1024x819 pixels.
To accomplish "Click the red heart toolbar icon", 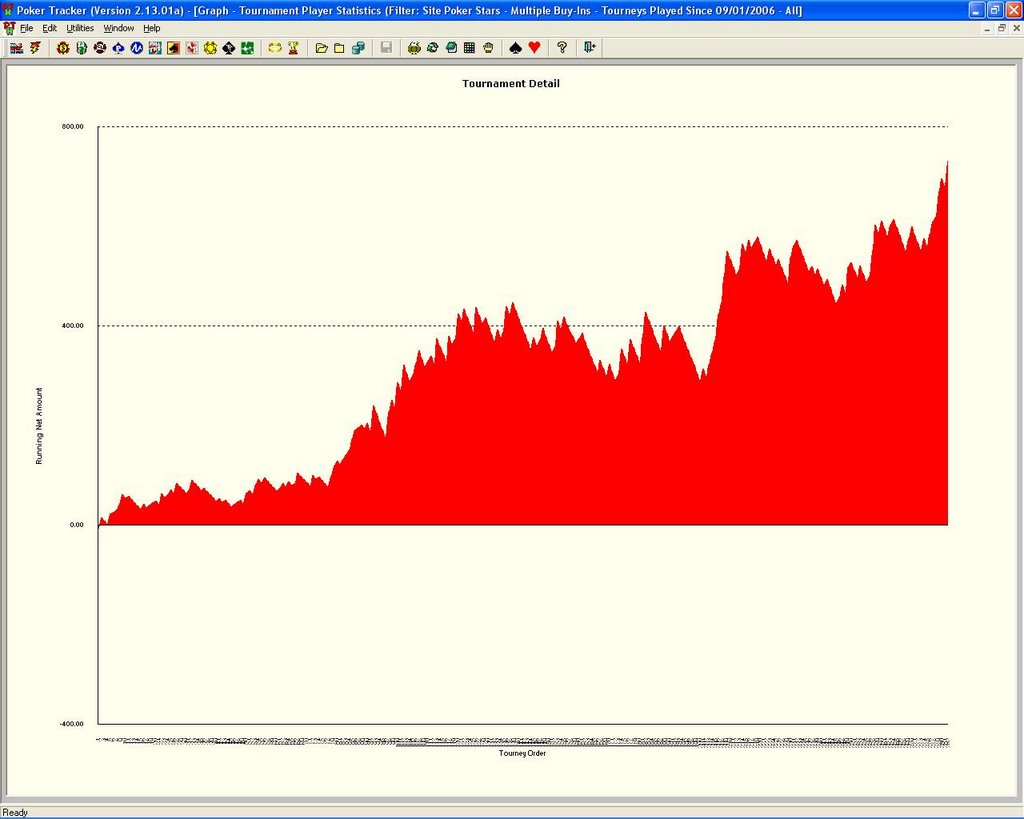I will coord(534,48).
